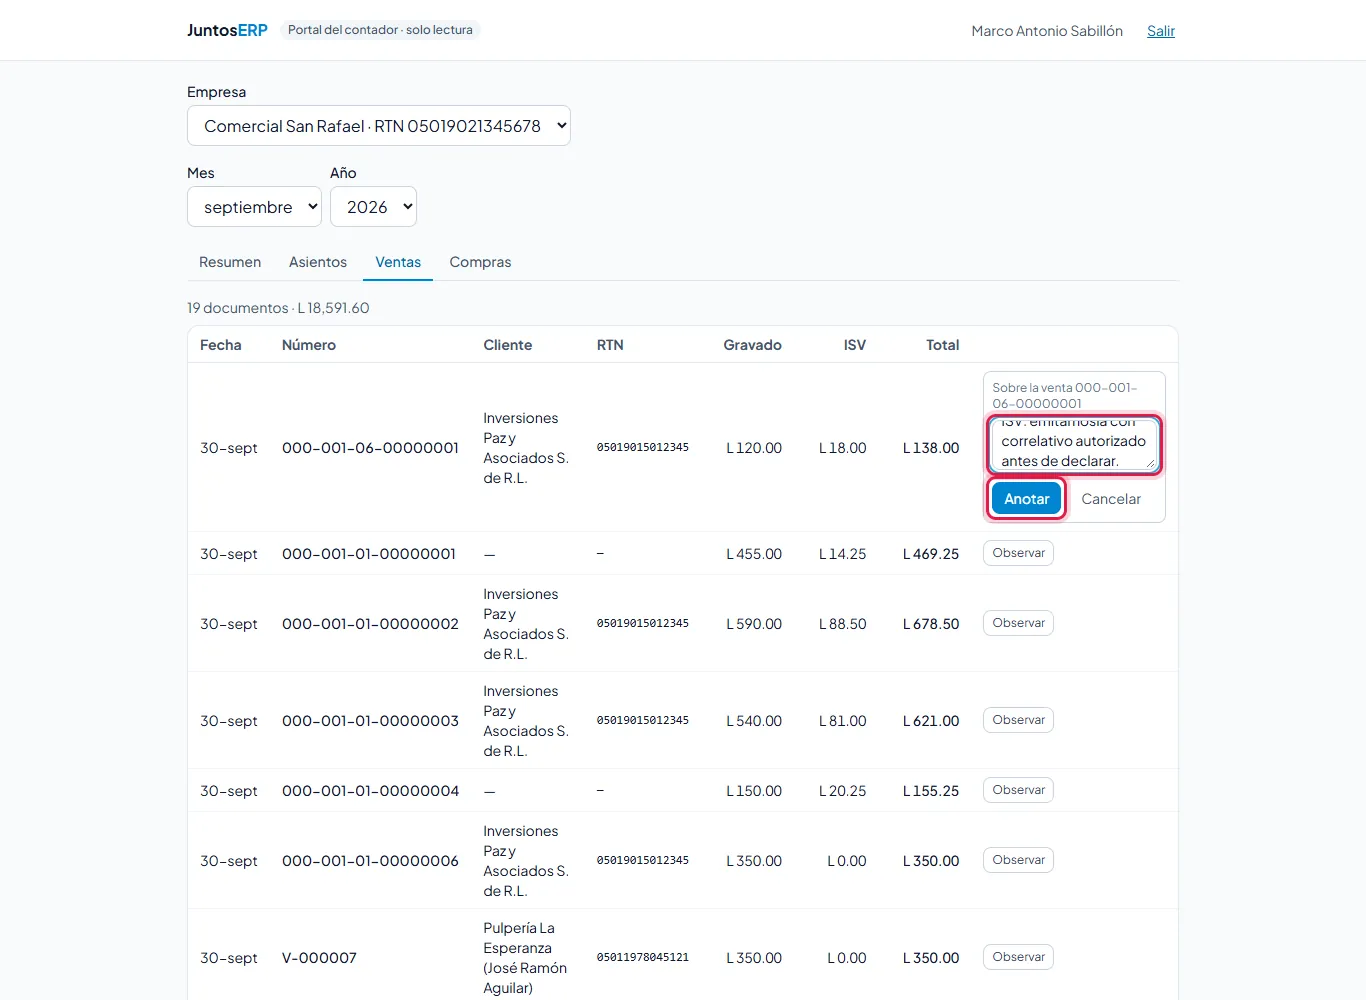Click the Total column header

943,345
